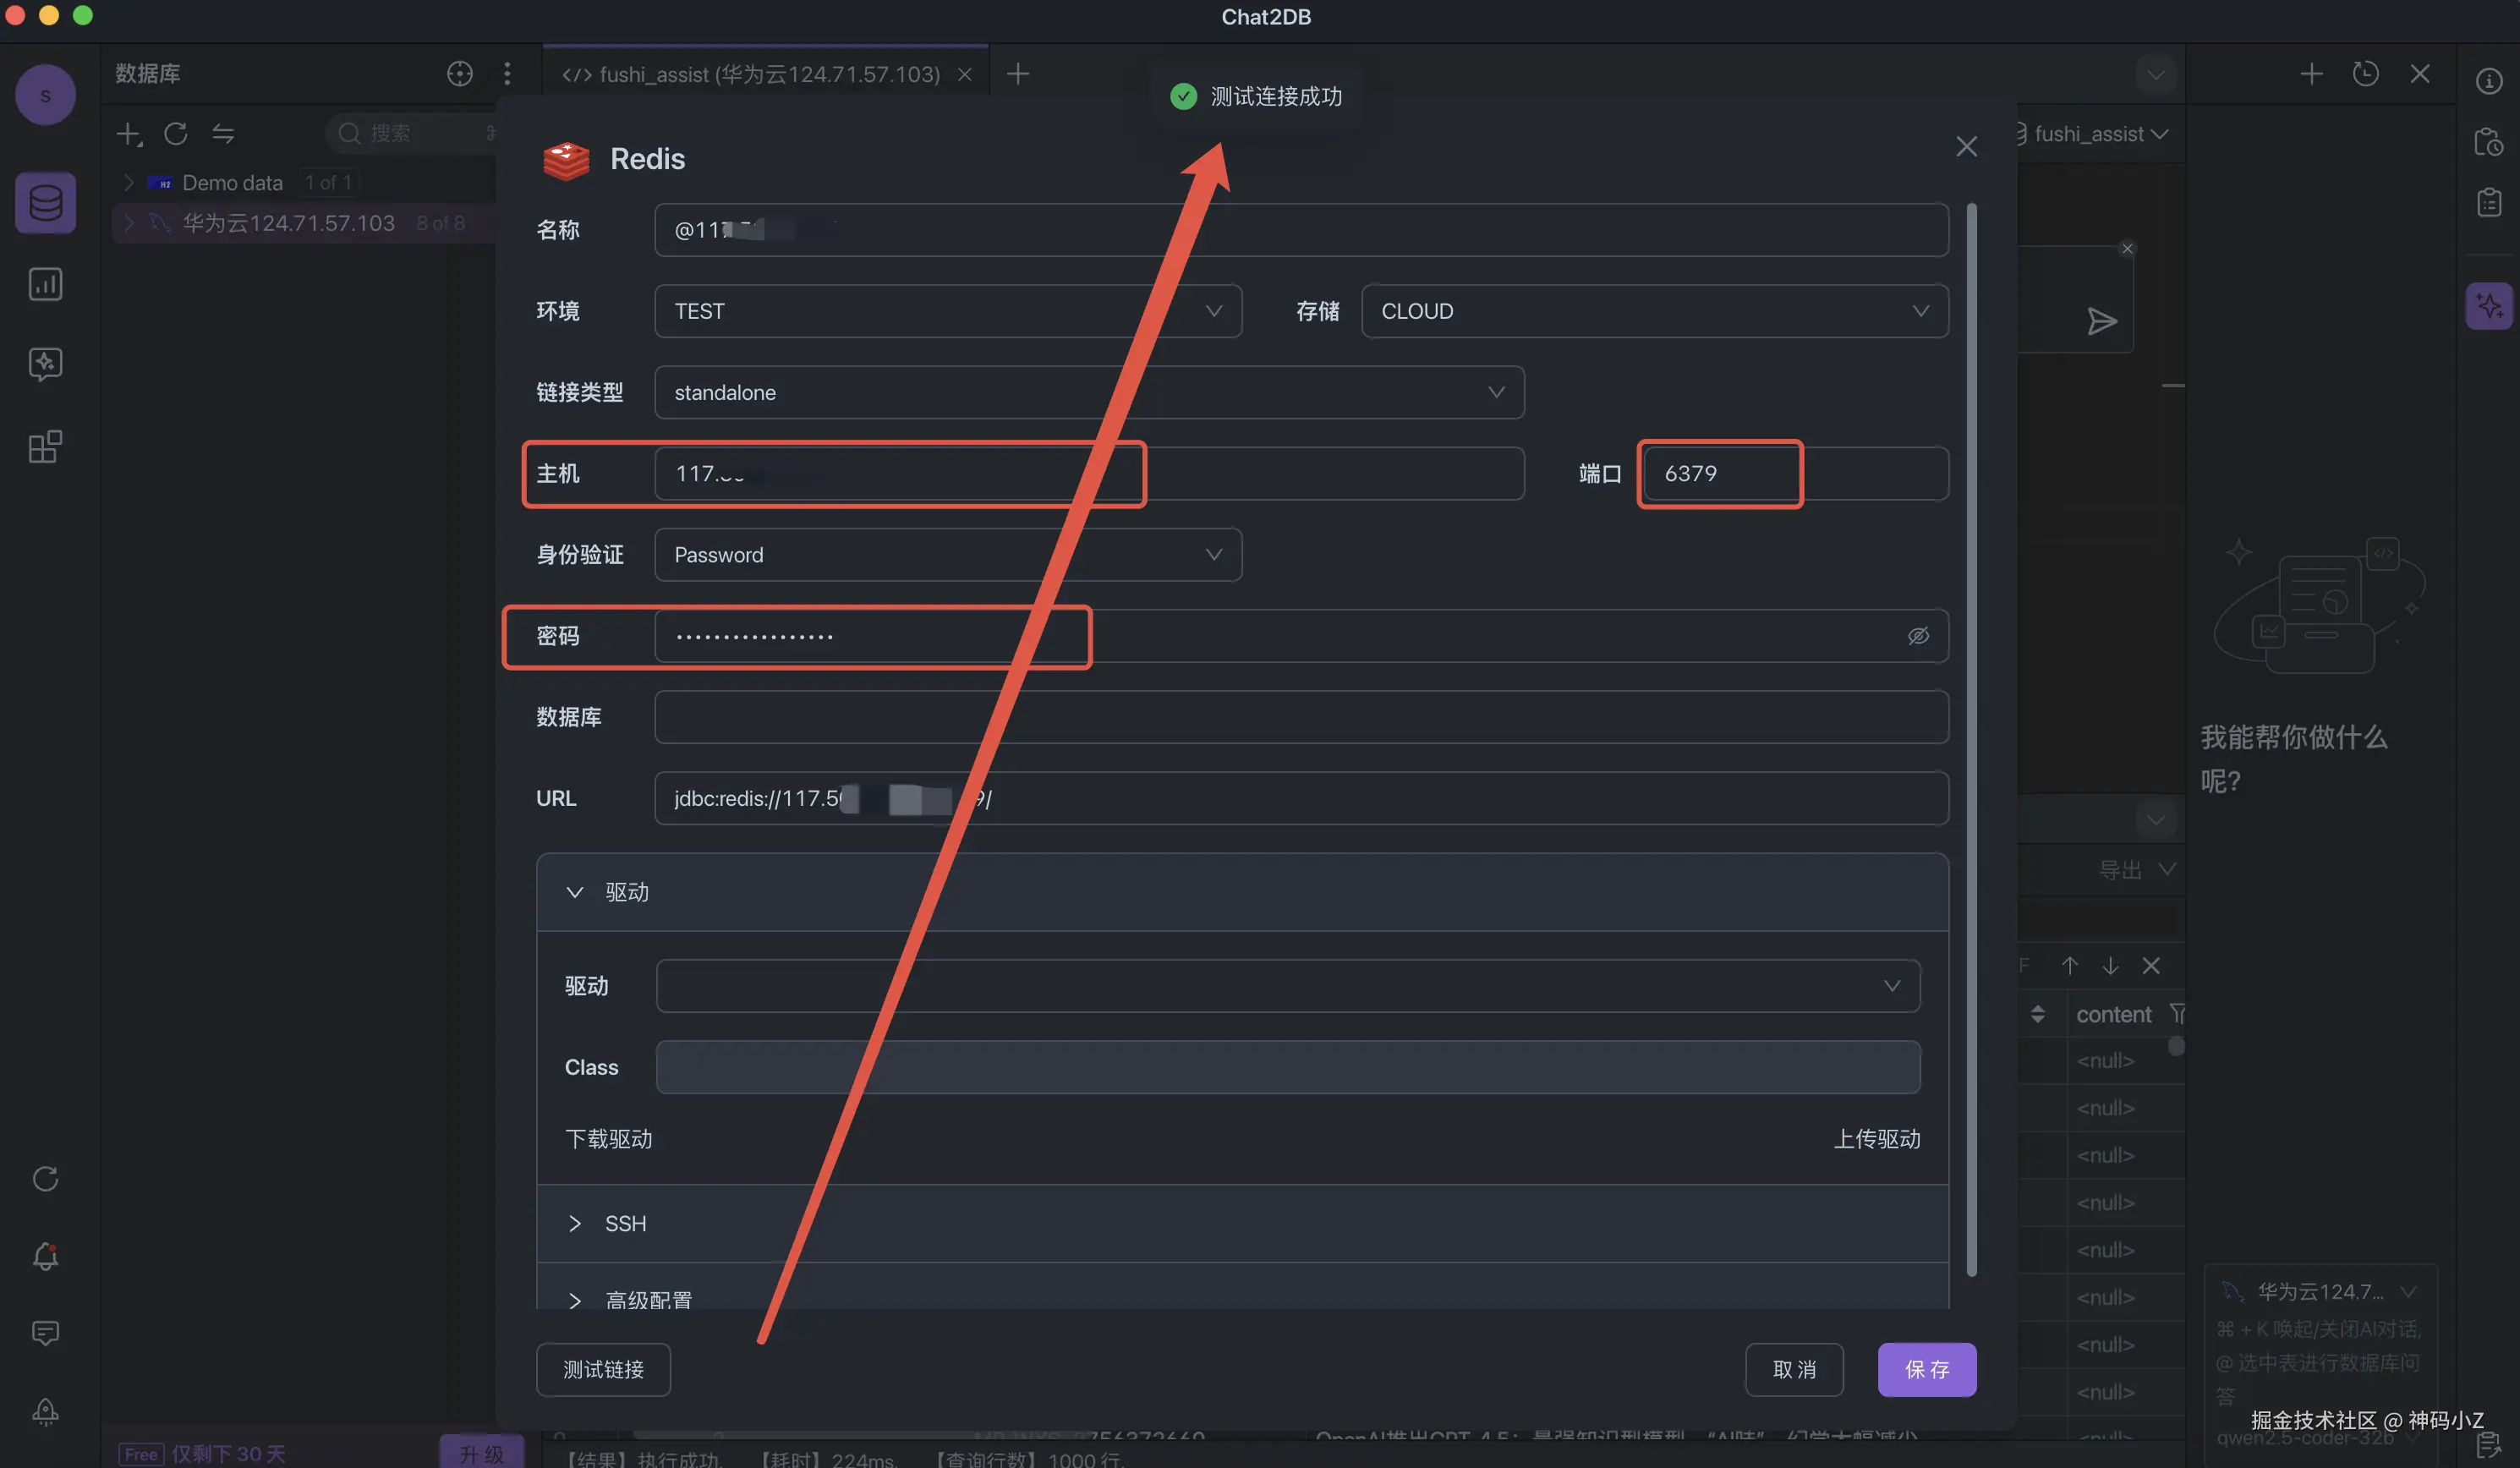Click the purple AI sparkle icon on right
2520x1468 pixels.
2489,306
